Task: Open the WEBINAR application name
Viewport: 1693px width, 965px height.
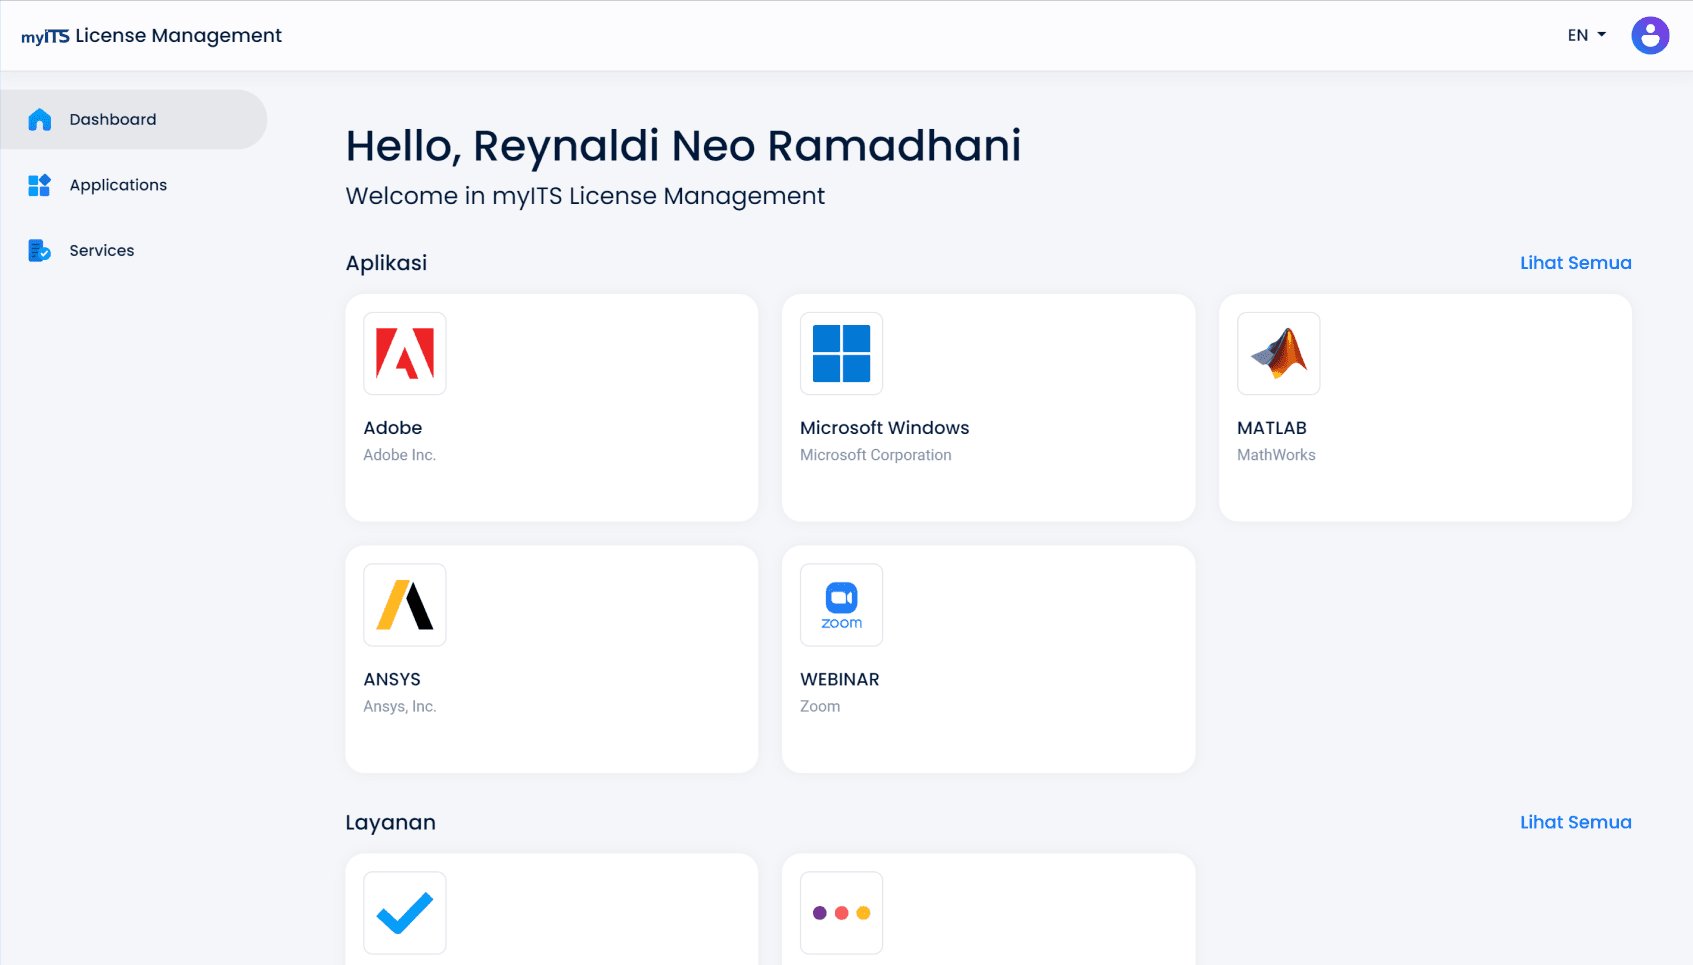Action: pos(840,679)
